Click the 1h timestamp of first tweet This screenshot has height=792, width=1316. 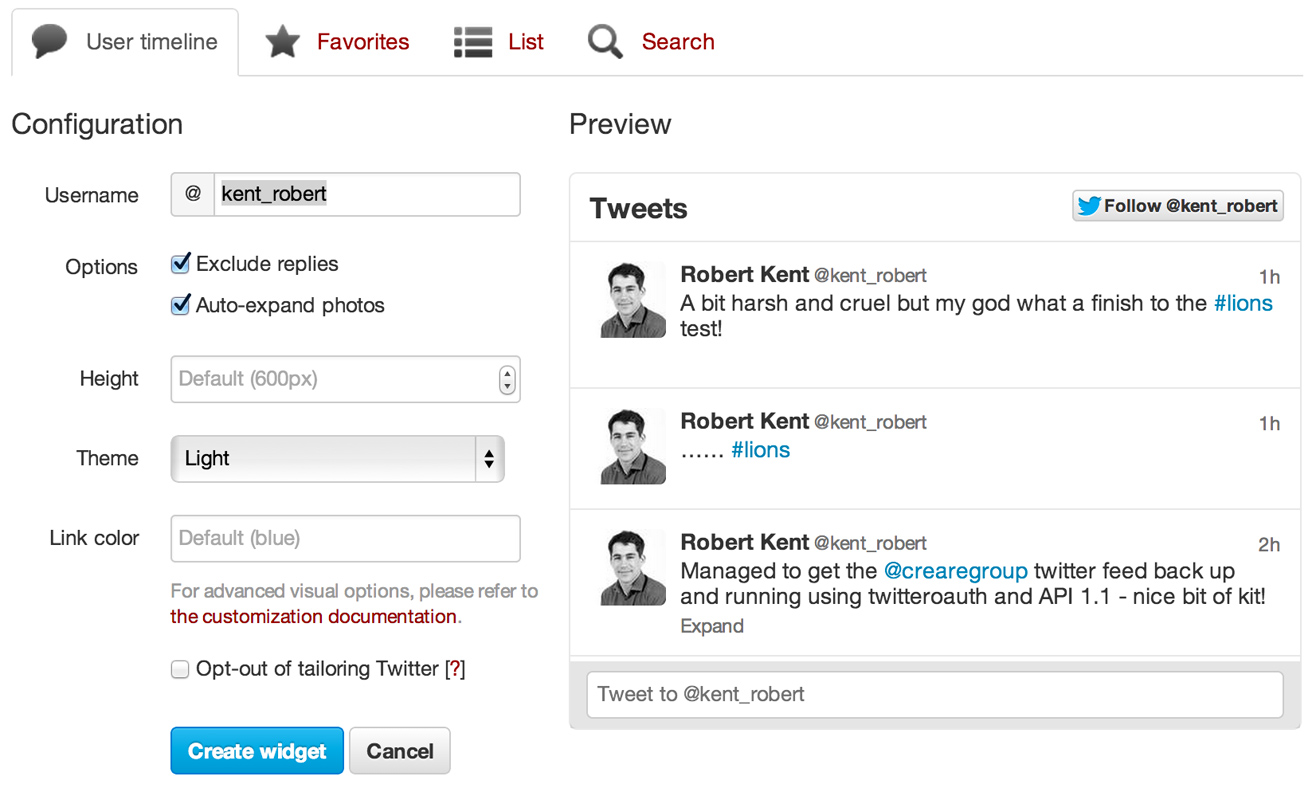click(x=1269, y=277)
